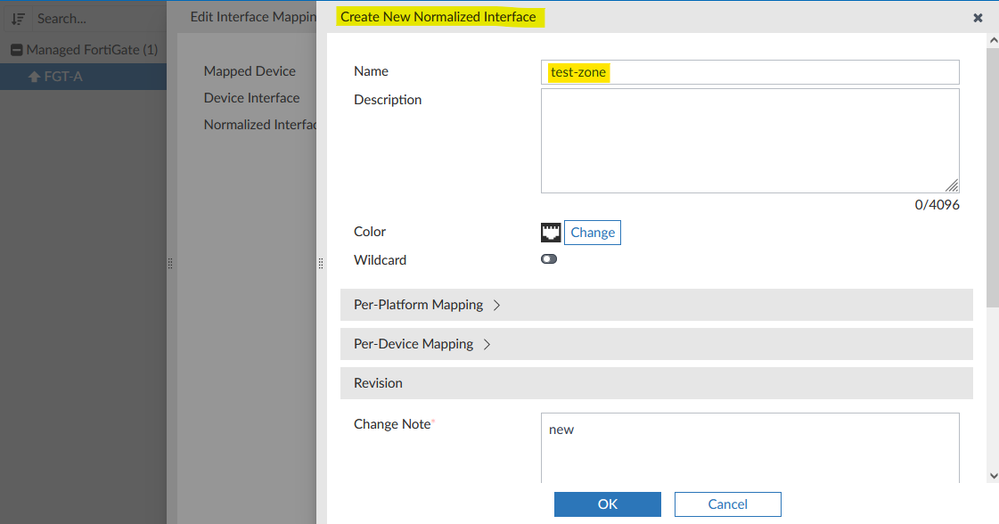Click the Name field containing test-zone
Viewport: 999px width, 524px height.
click(x=750, y=72)
